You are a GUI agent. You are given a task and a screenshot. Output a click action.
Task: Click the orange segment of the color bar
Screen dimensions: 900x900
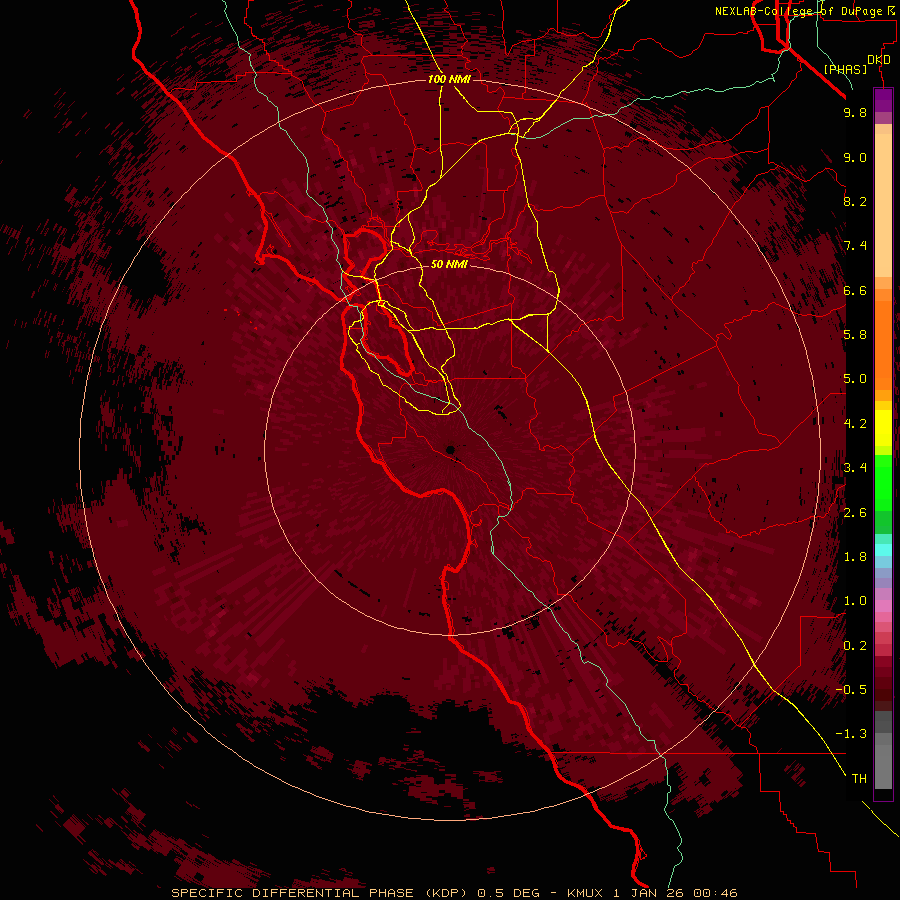[x=883, y=346]
